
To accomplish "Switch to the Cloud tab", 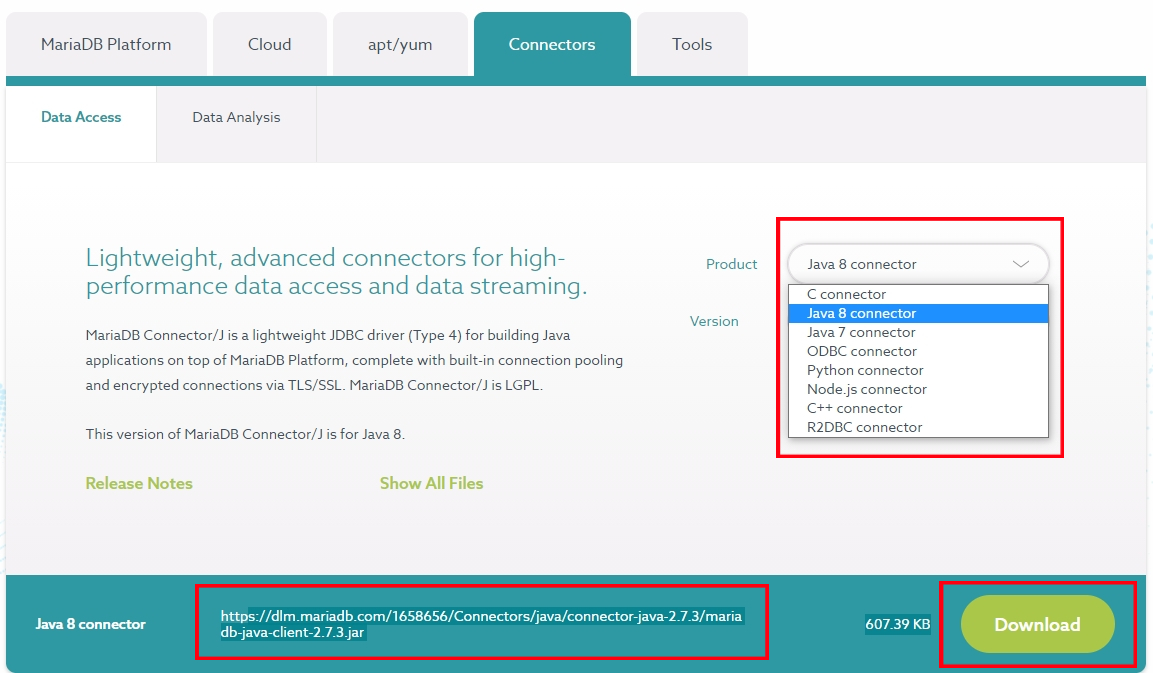I will coord(269,44).
